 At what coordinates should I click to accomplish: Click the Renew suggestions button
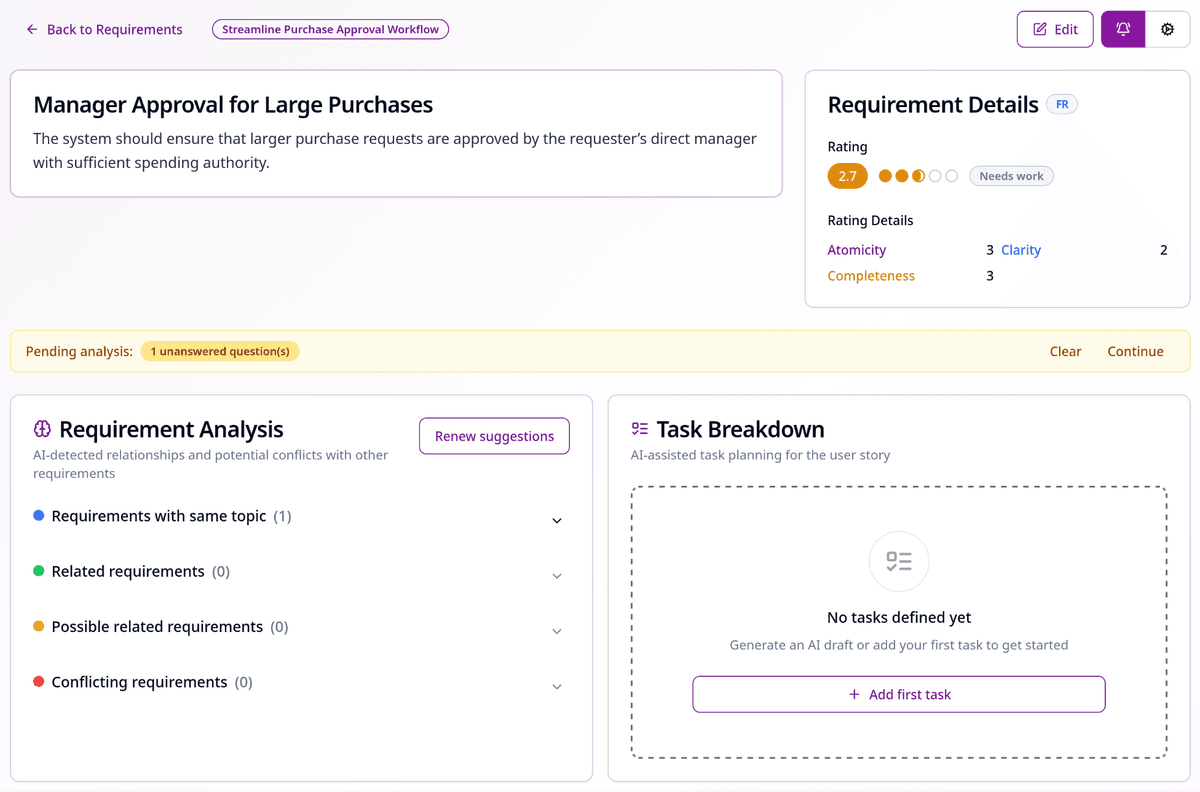[x=494, y=436]
